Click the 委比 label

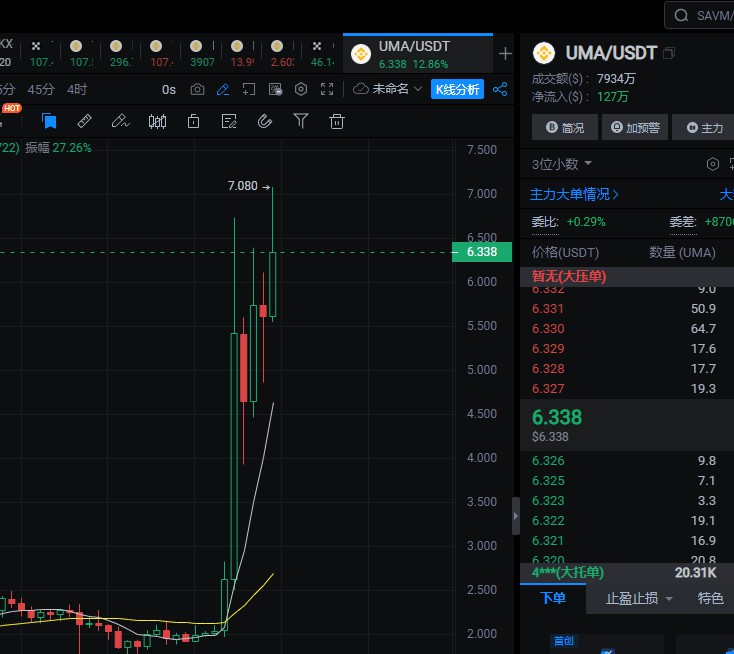pyautogui.click(x=545, y=222)
